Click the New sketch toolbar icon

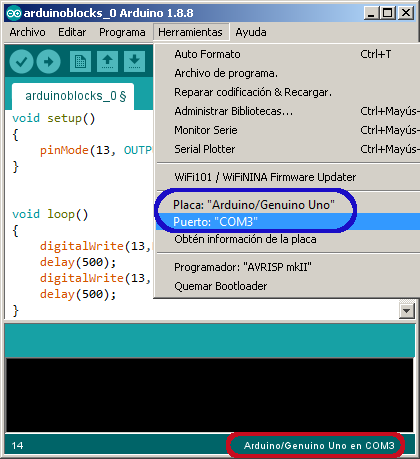[80, 61]
